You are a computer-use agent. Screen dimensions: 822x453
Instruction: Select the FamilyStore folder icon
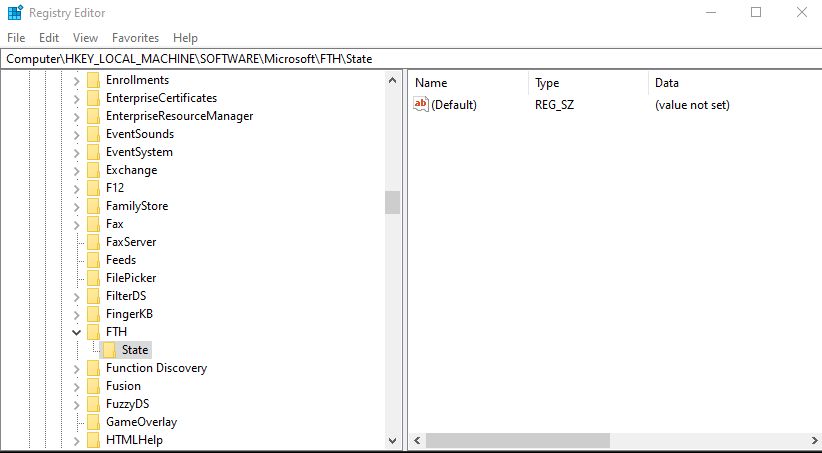pos(93,206)
